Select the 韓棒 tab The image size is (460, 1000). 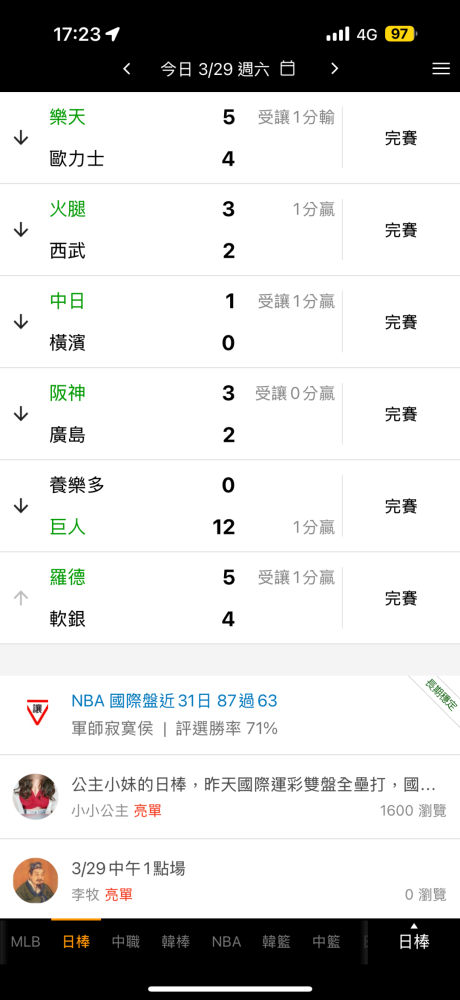pyautogui.click(x=176, y=942)
